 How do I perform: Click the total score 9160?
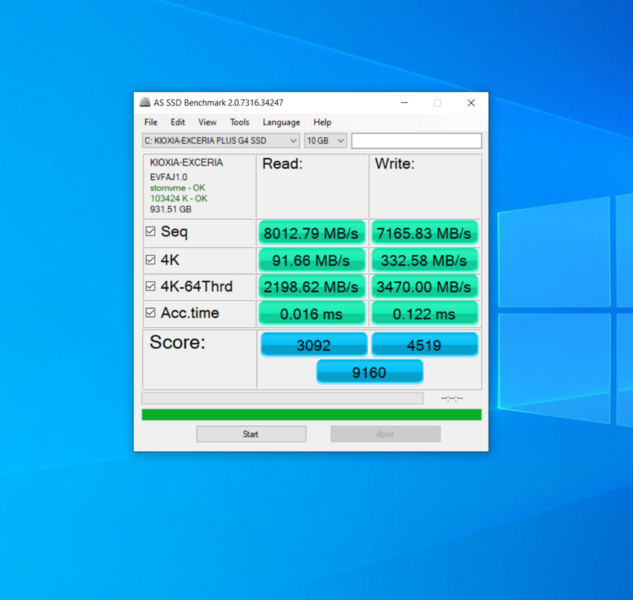[369, 372]
